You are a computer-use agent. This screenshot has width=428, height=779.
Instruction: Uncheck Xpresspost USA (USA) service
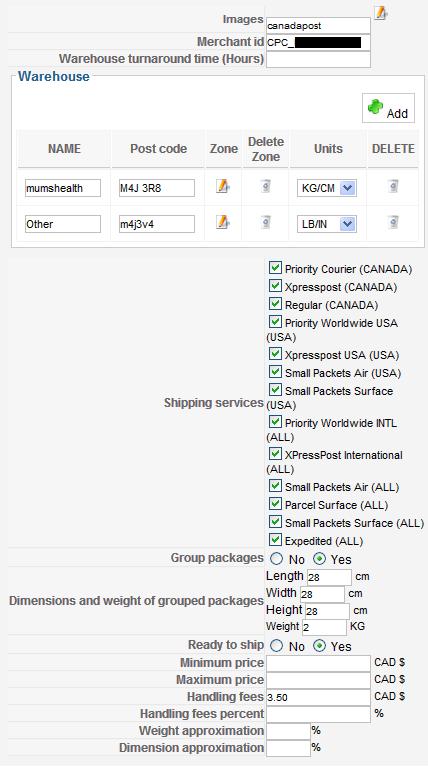point(275,354)
